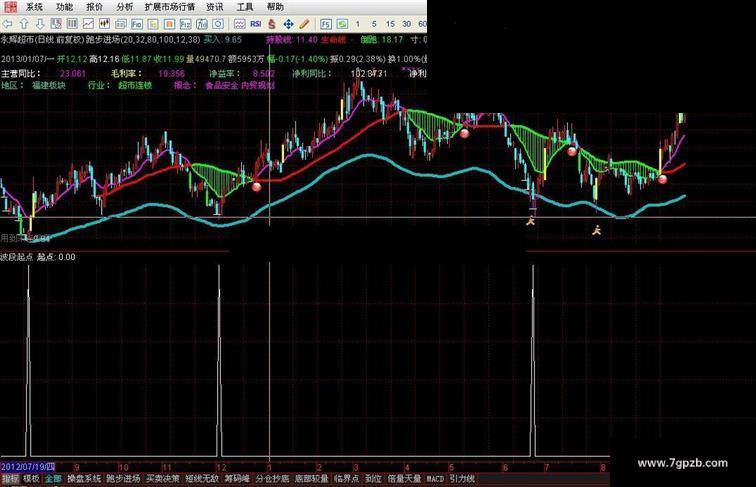Switch to the 15-minute period button
Screen dimensions: 756x487
(390, 24)
